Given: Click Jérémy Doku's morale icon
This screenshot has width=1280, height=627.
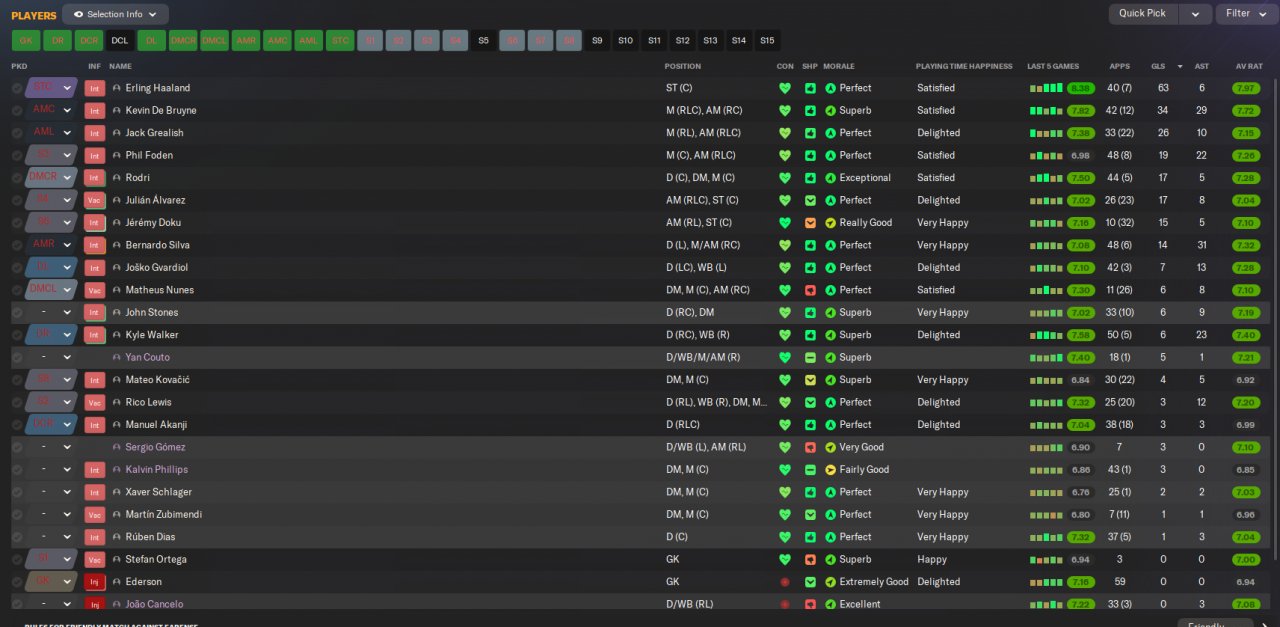Looking at the screenshot, I should pos(830,223).
